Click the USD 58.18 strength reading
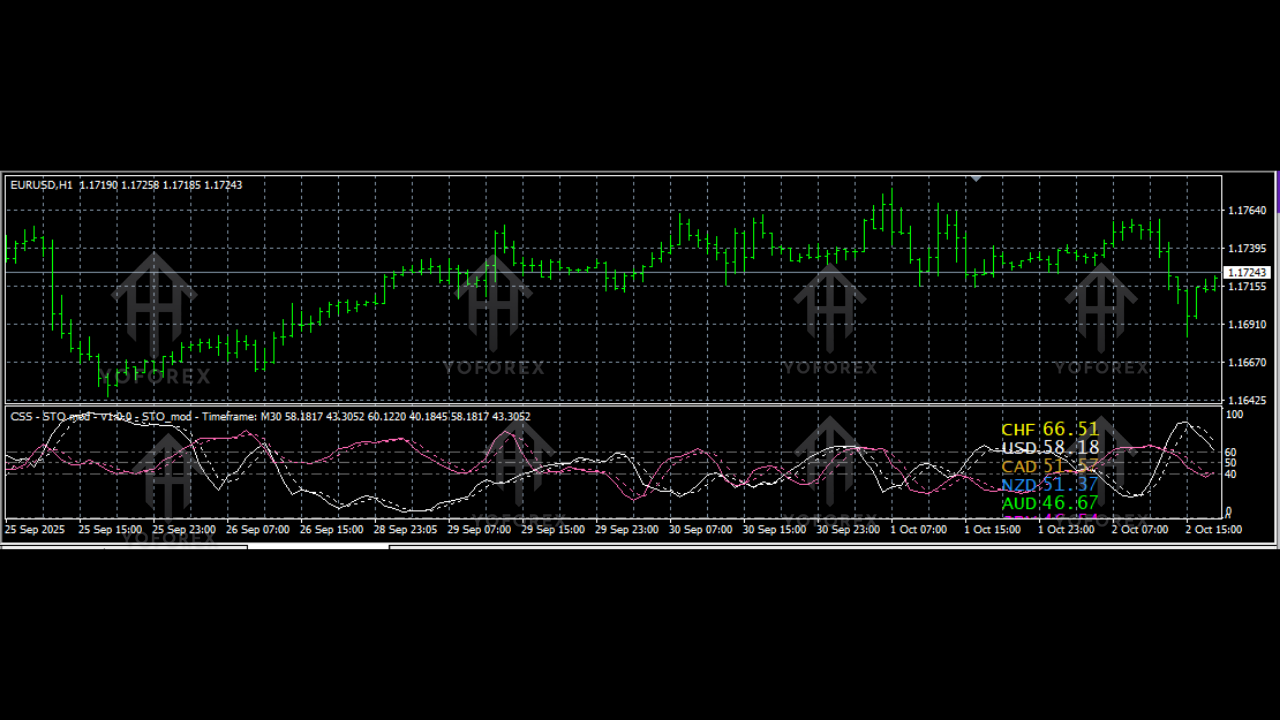 tap(1050, 448)
